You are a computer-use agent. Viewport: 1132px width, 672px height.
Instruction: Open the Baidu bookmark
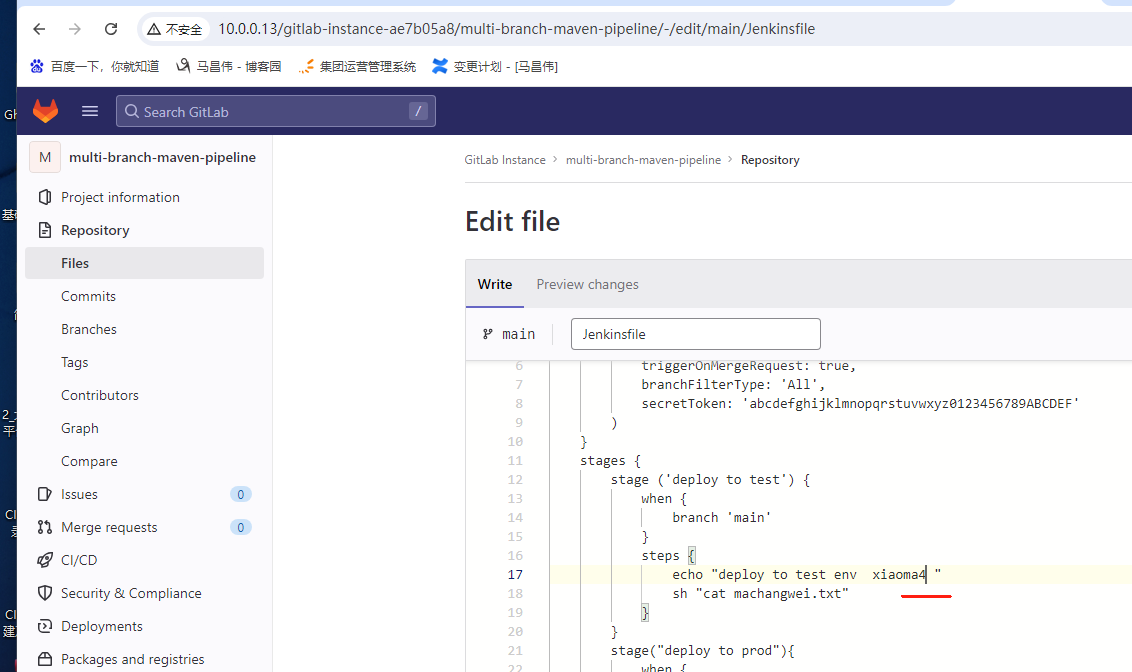[x=95, y=66]
